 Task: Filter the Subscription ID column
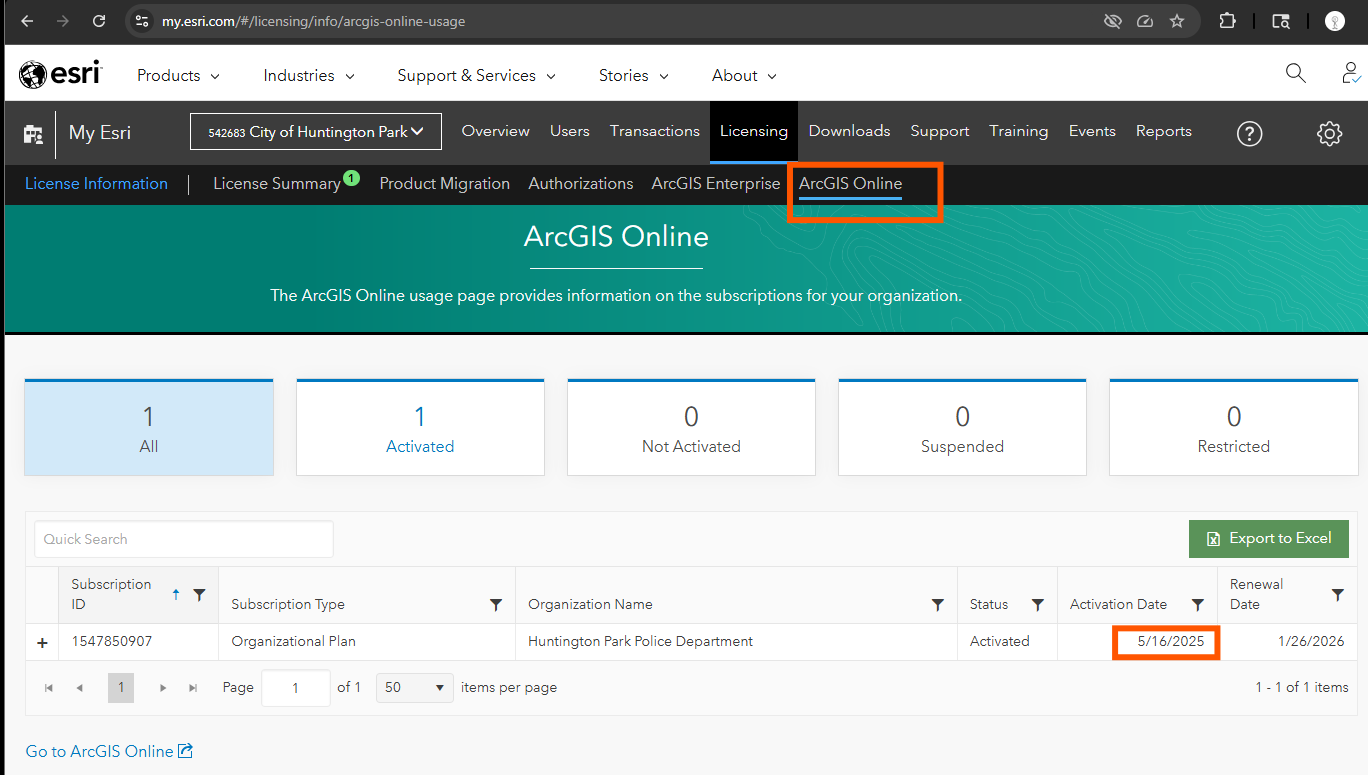(199, 594)
